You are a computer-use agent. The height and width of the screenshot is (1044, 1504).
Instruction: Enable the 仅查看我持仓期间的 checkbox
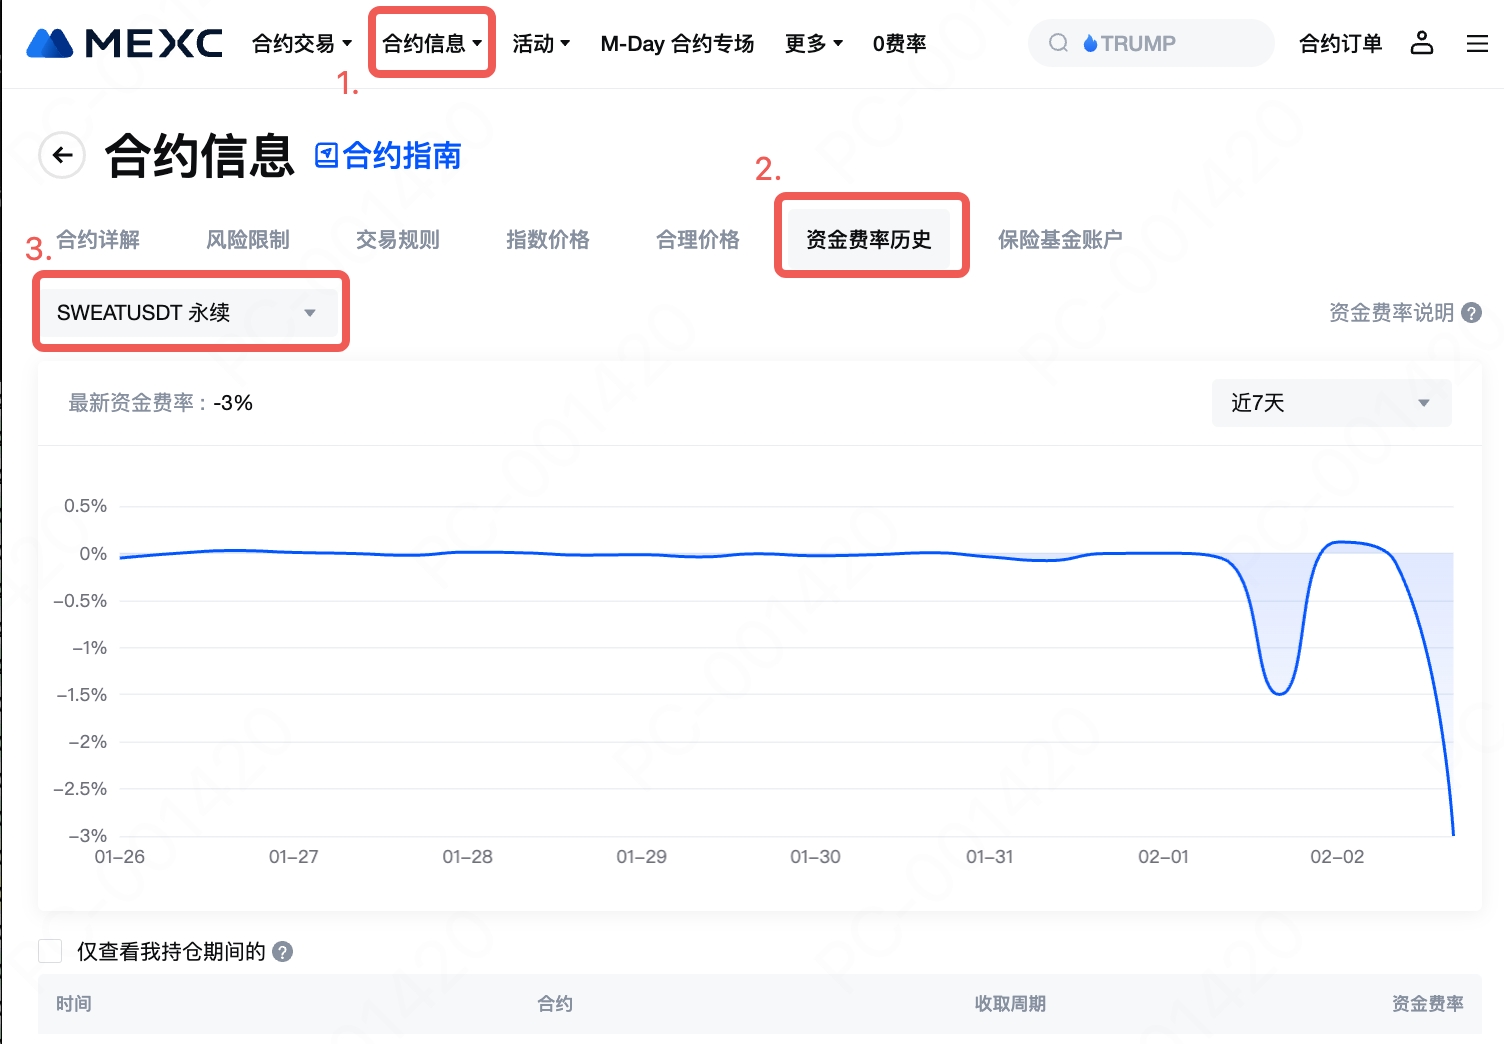[x=50, y=951]
